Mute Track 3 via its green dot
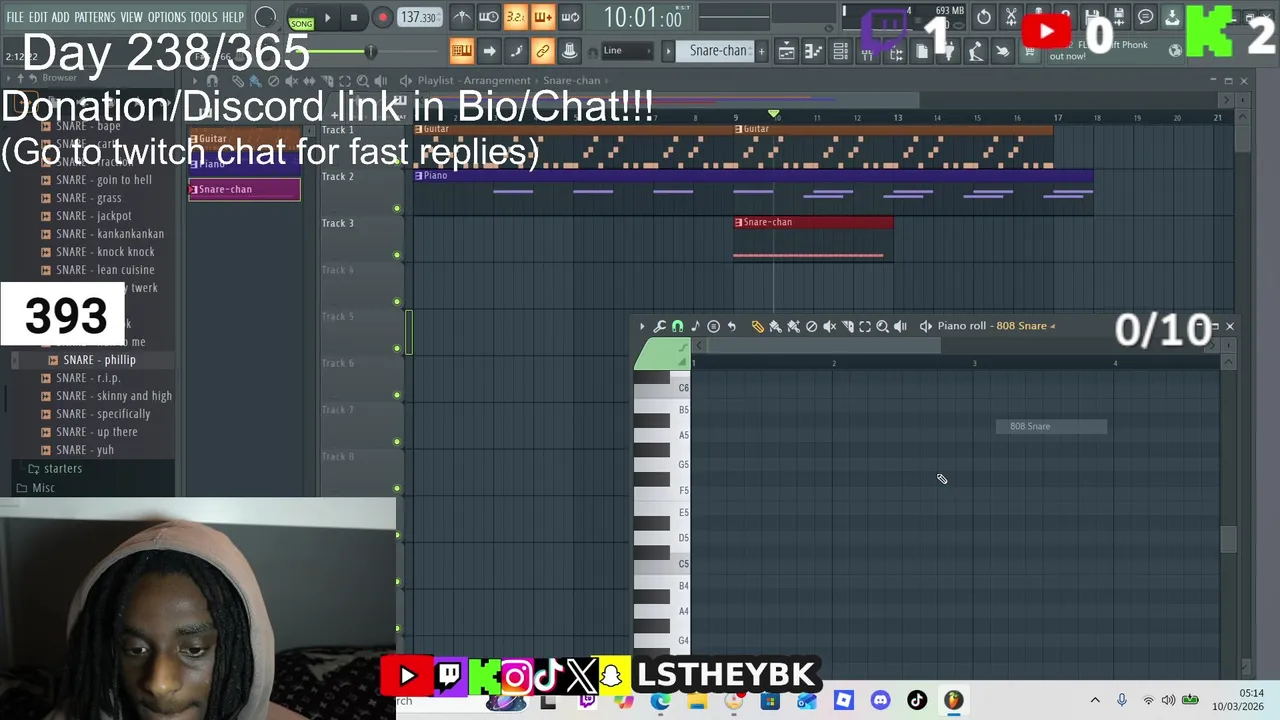 tap(397, 255)
